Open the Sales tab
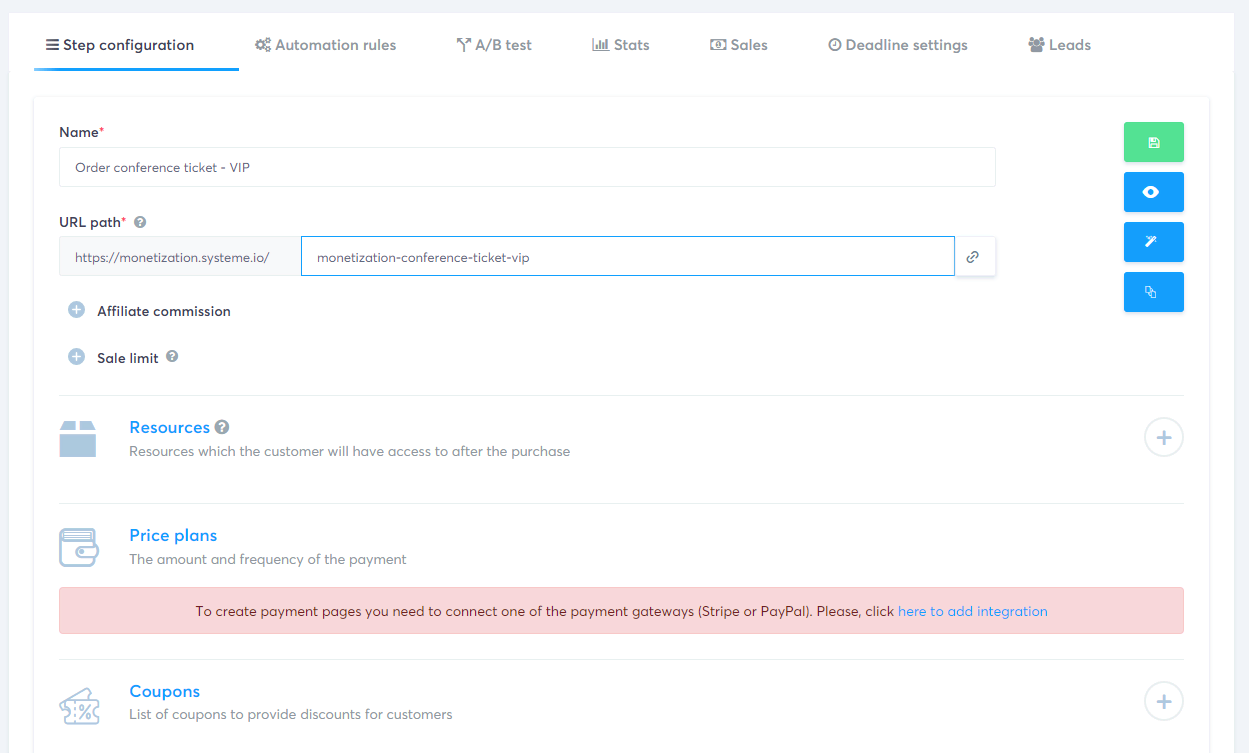1249x753 pixels. coord(739,45)
